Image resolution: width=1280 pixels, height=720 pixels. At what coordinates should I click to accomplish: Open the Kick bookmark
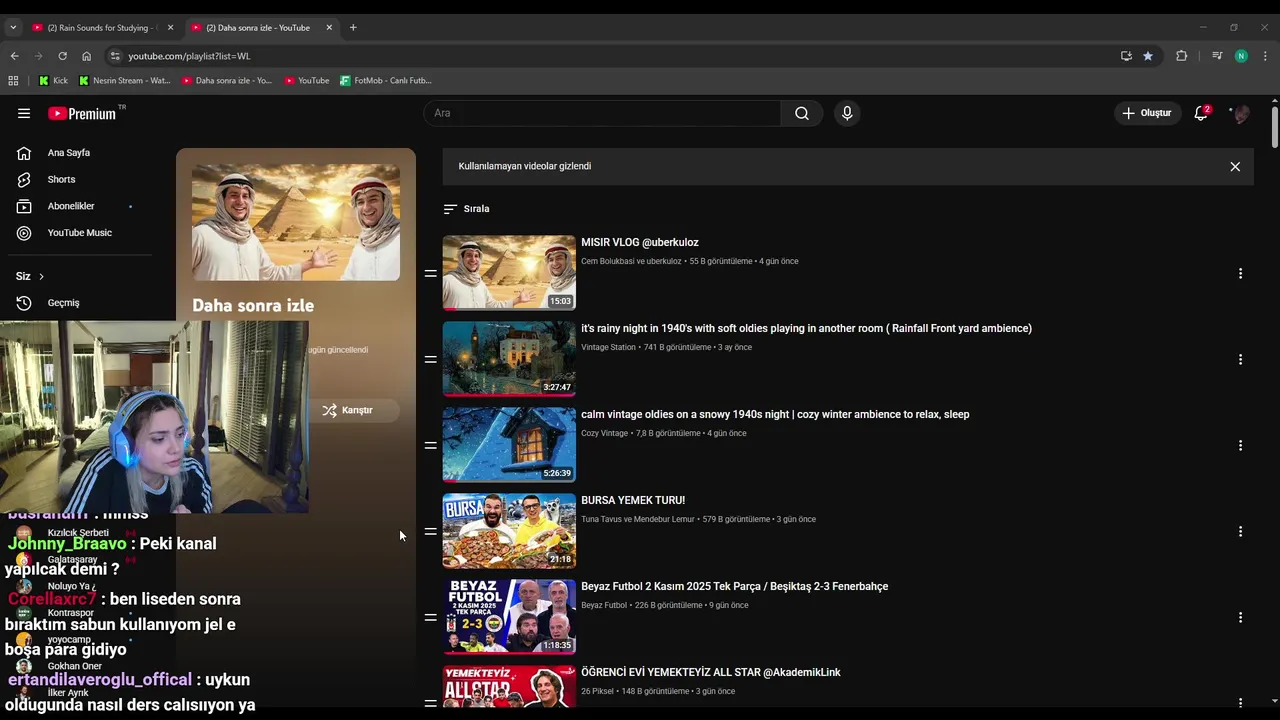(53, 80)
